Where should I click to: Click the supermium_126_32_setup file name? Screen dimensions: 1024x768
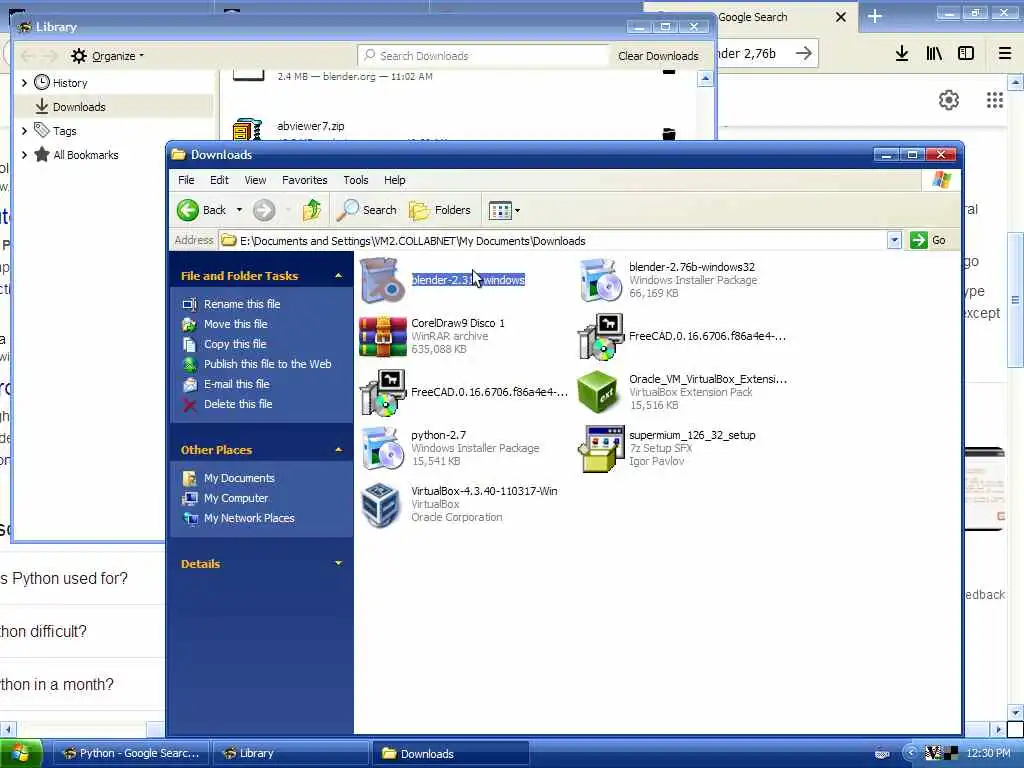[692, 435]
